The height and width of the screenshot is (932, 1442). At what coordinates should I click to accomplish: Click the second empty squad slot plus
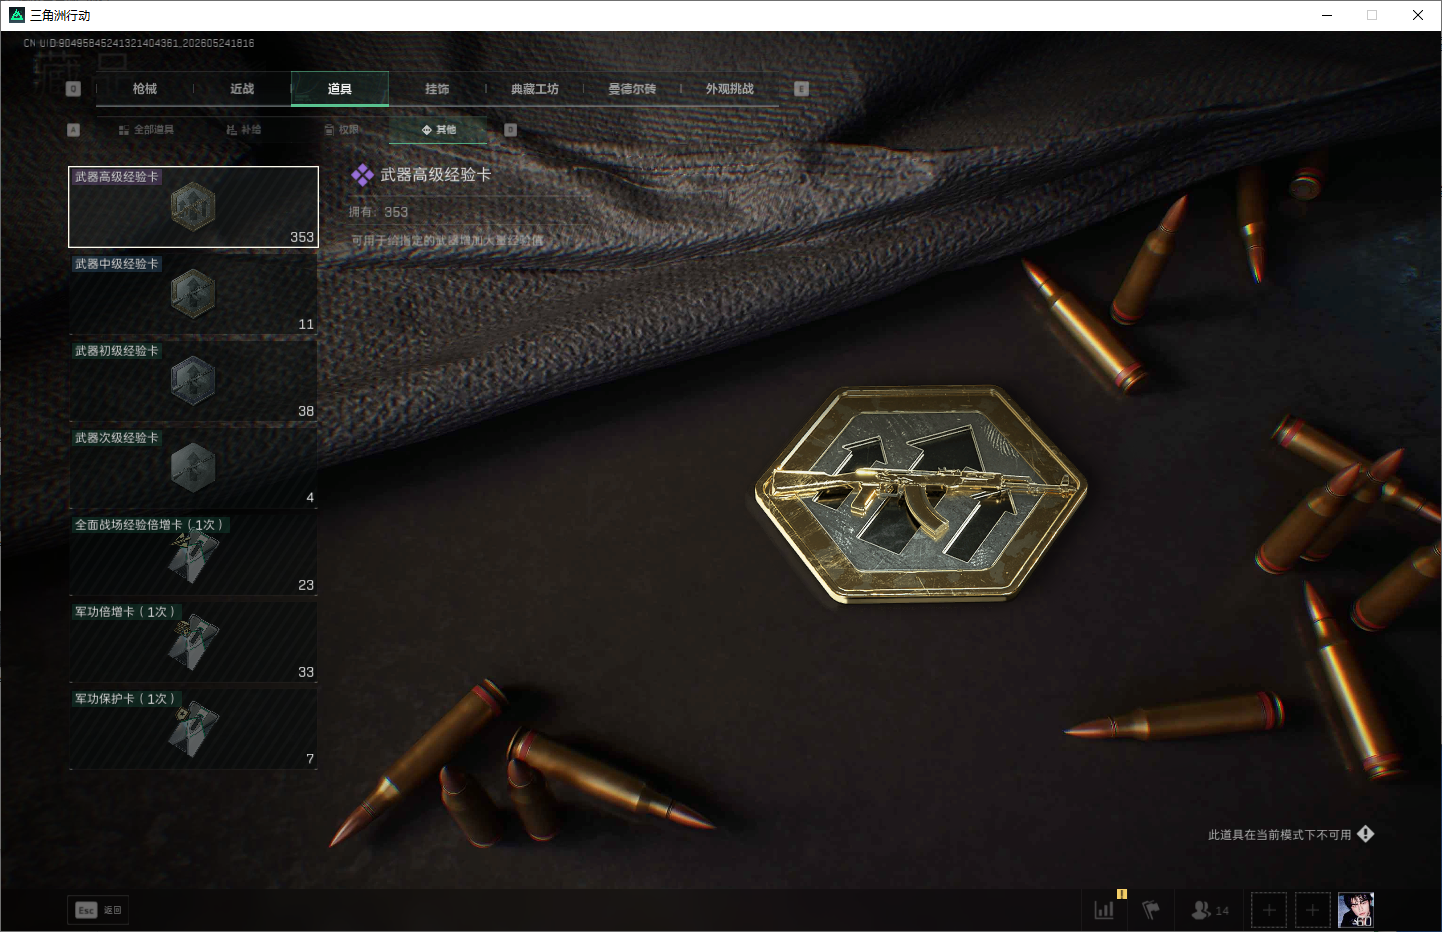pos(1313,910)
